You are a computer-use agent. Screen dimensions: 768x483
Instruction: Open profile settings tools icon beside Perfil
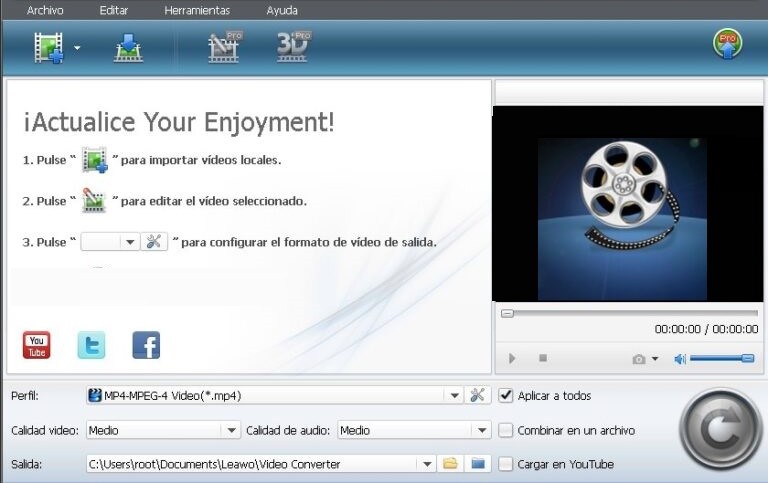477,395
